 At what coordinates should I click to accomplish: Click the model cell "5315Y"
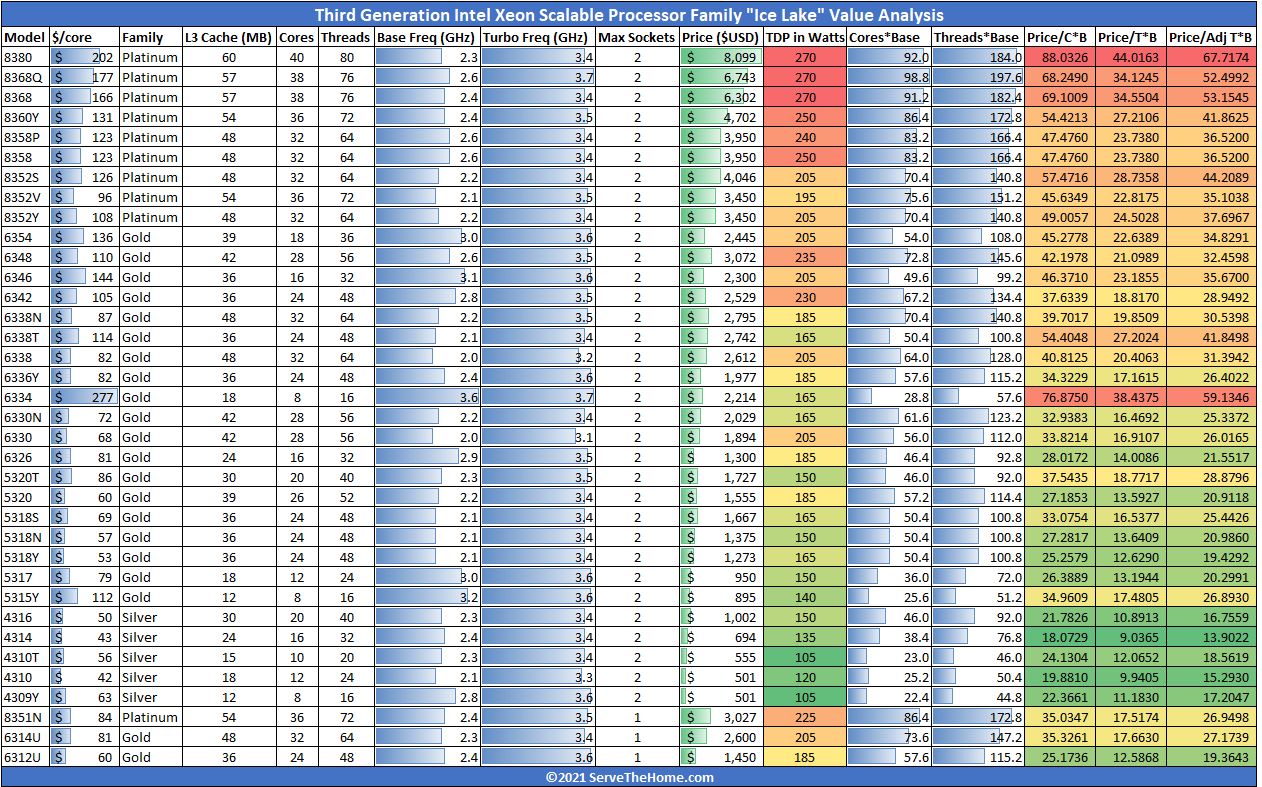26,597
